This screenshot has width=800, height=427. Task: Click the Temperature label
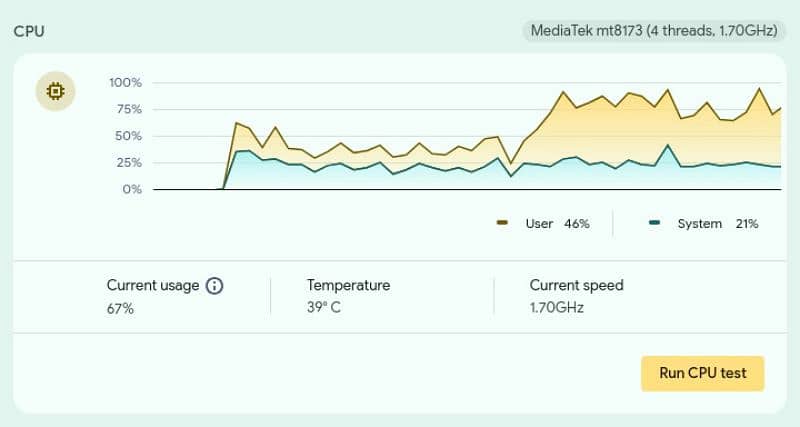point(348,286)
